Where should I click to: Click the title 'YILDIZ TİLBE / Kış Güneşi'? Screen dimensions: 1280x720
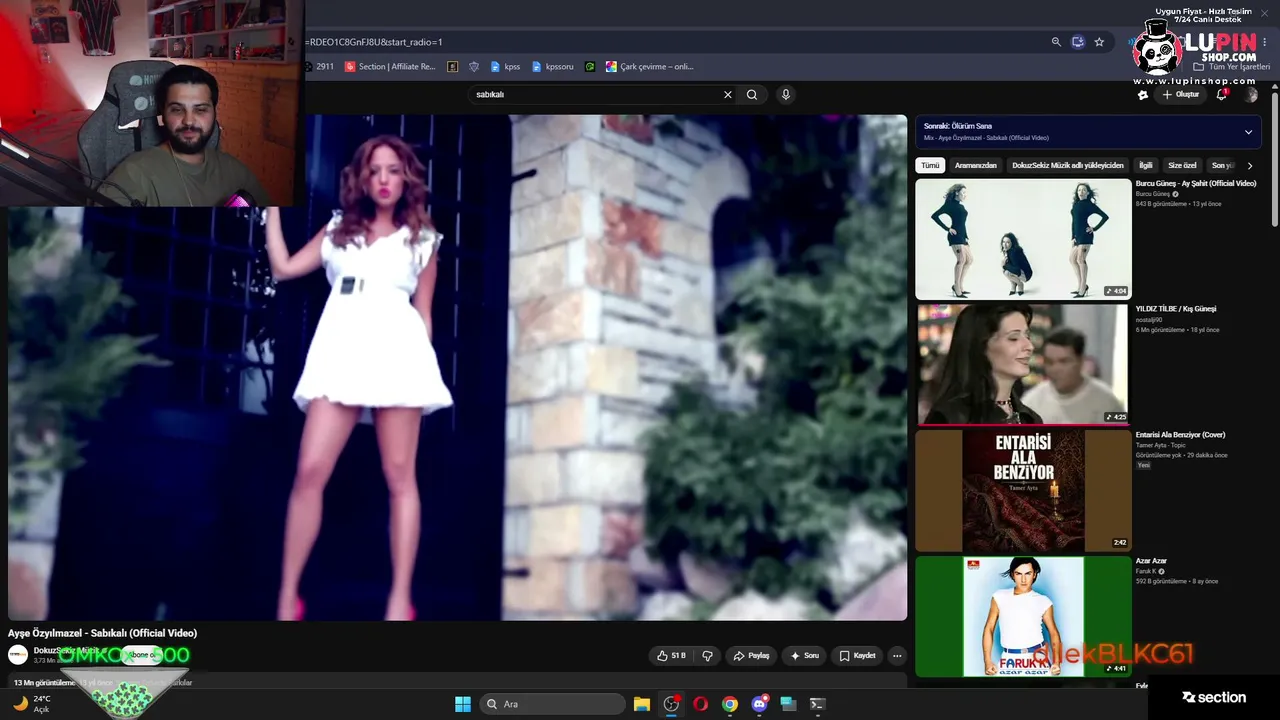pos(1176,309)
